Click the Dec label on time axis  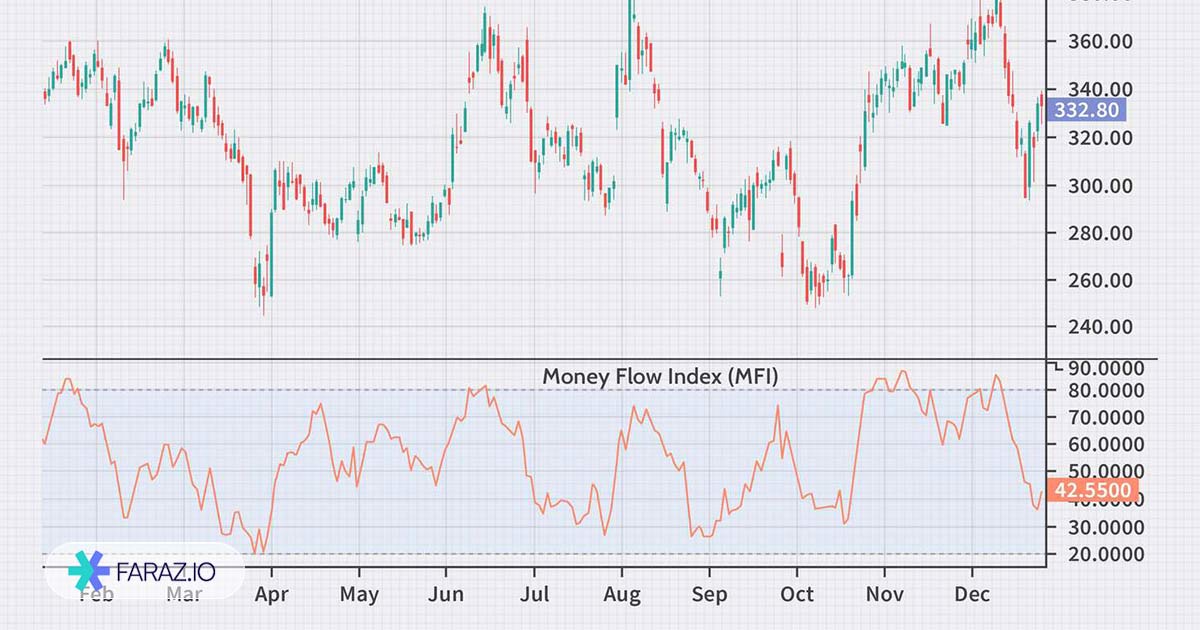tap(971, 595)
